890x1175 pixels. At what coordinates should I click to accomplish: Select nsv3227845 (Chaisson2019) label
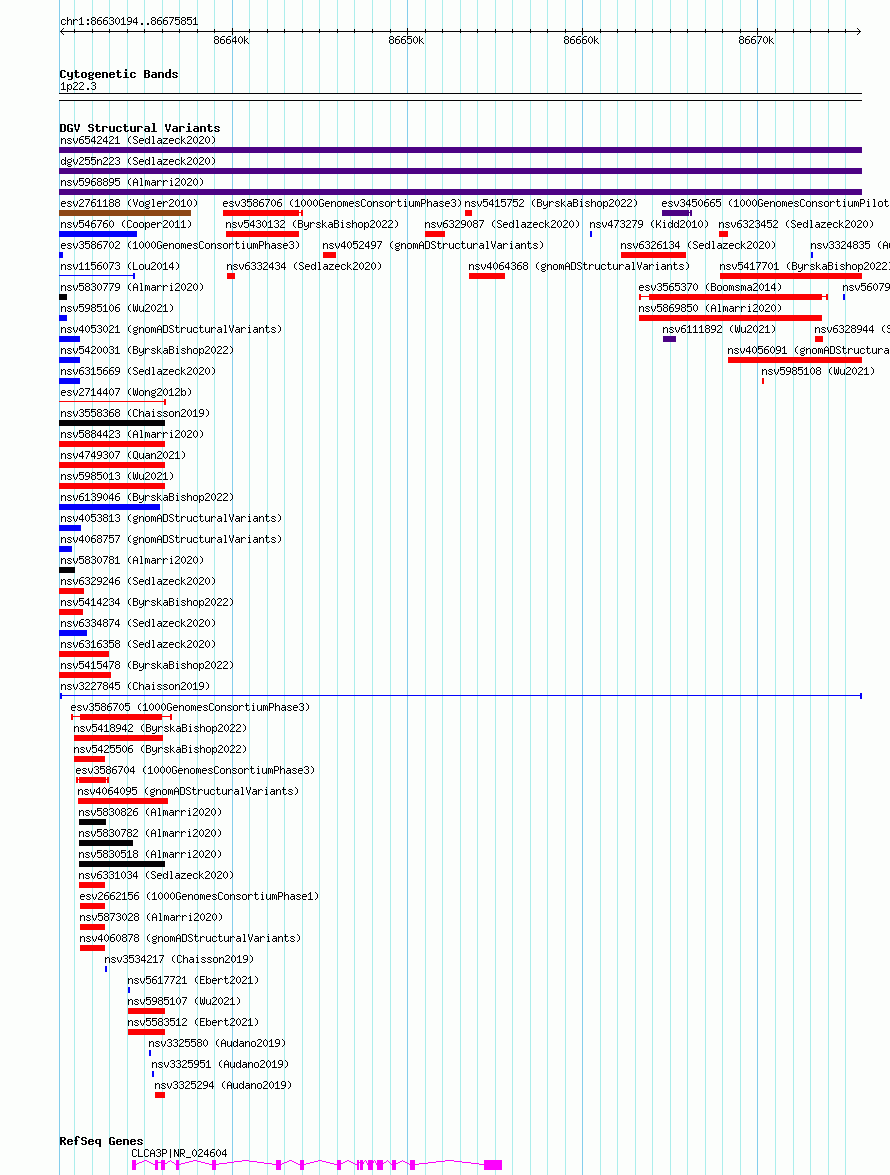(x=135, y=686)
